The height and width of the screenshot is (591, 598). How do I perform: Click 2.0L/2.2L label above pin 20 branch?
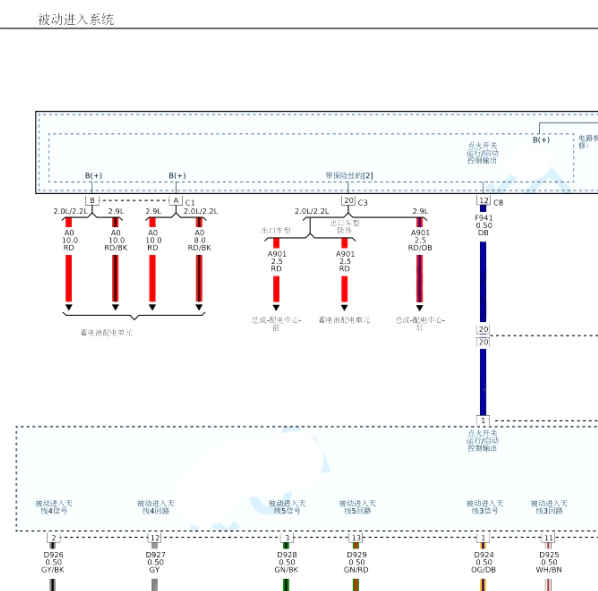tap(312, 211)
